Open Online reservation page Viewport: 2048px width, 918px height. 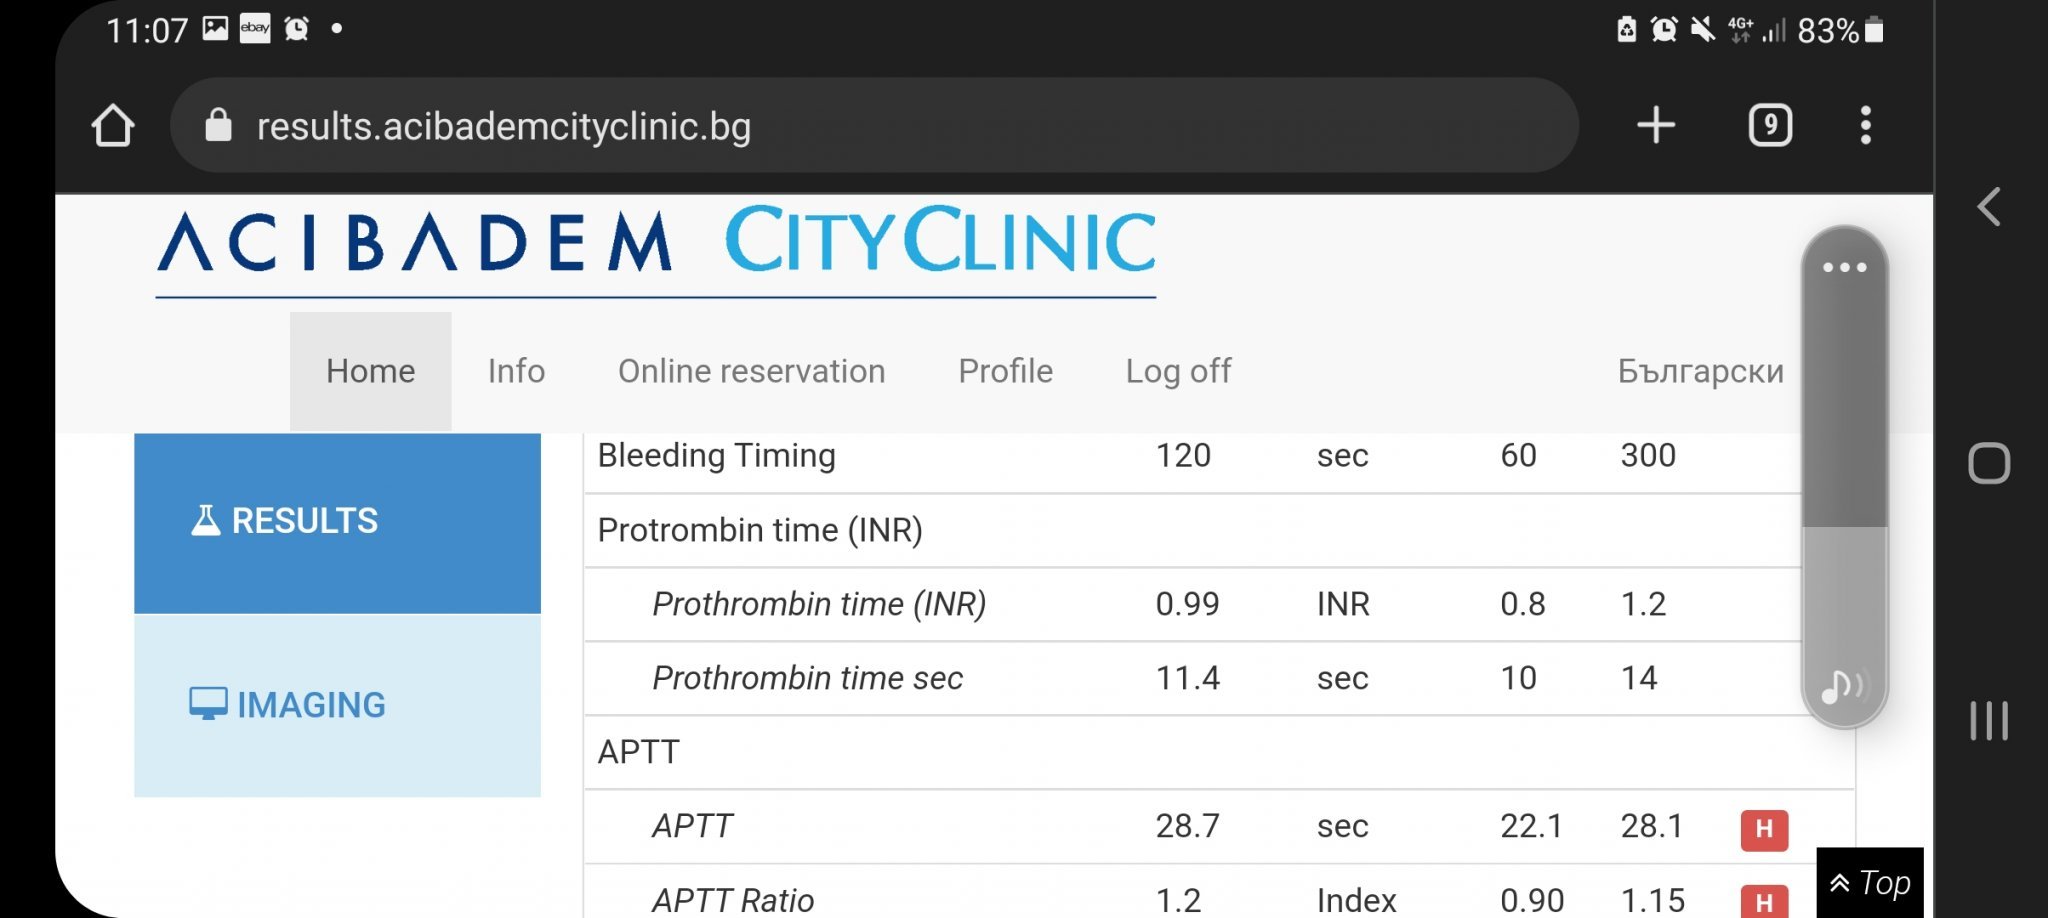(x=751, y=372)
